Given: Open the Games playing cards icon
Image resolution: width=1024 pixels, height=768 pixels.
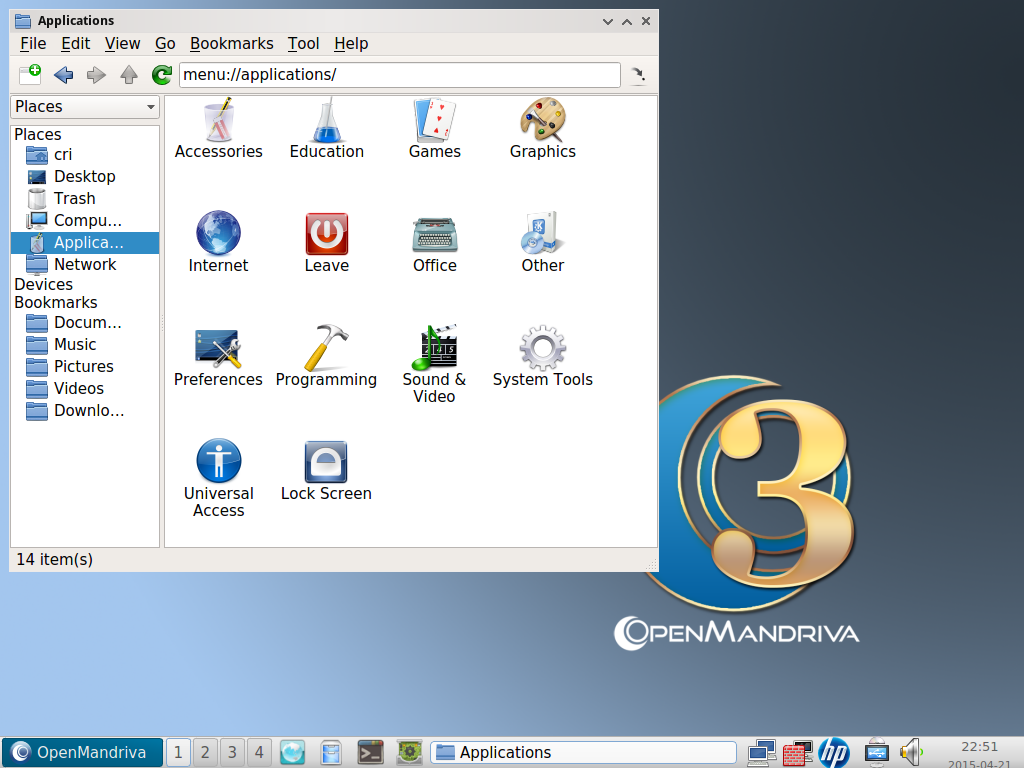Looking at the screenshot, I should coord(434,121).
